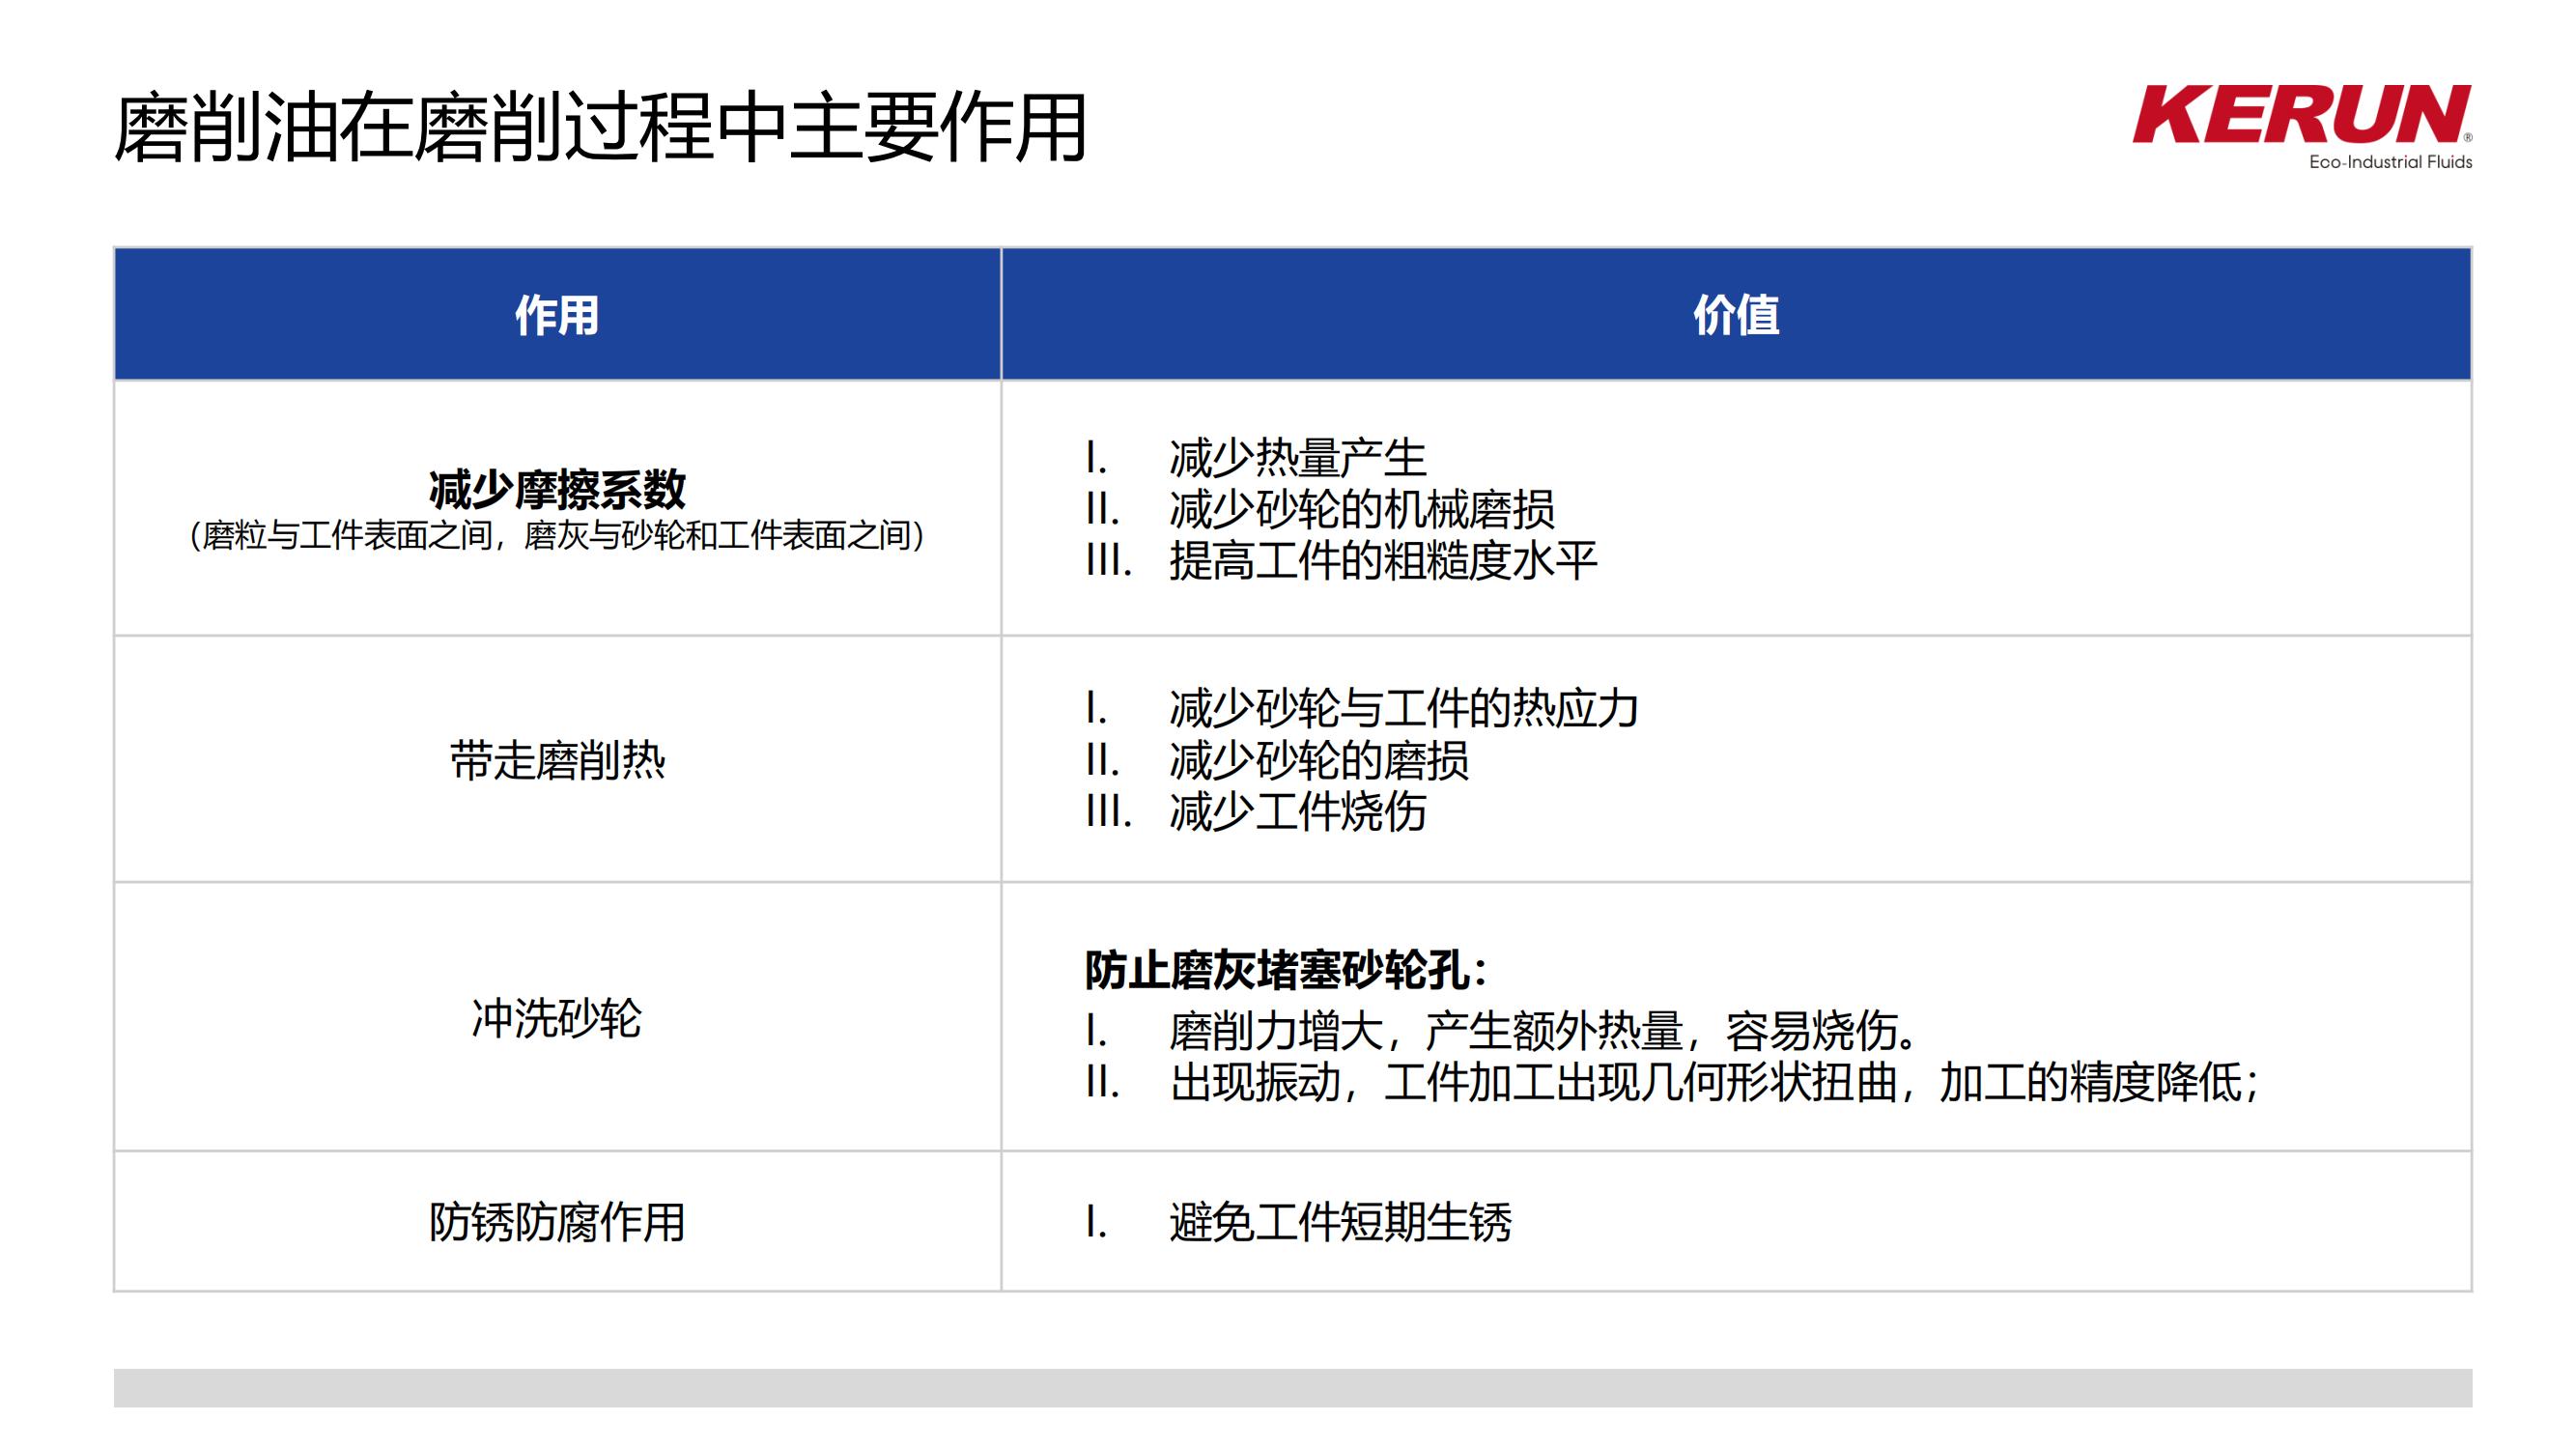Click the subtitle 磨粒与工件表面之间，磨灰与砂轮和工件表面之间
Viewport: 2576px width, 1449px height.
click(557, 536)
